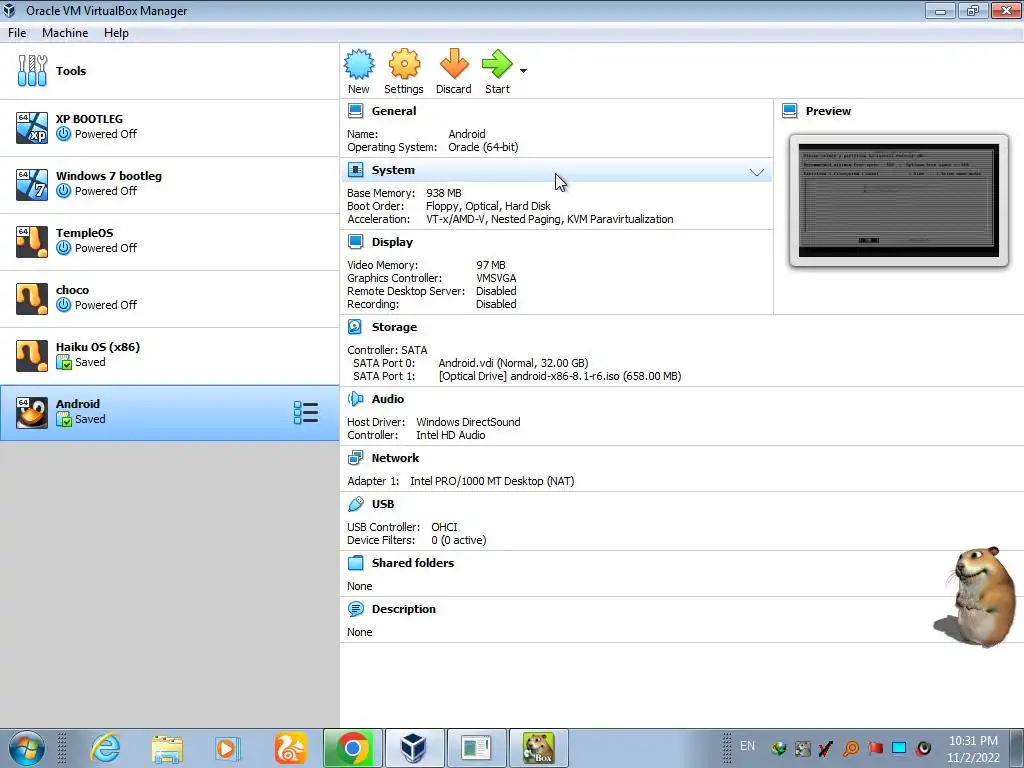Click the Floppy, Optical, Hard Disk boot order
The width and height of the screenshot is (1024, 768).
click(488, 206)
